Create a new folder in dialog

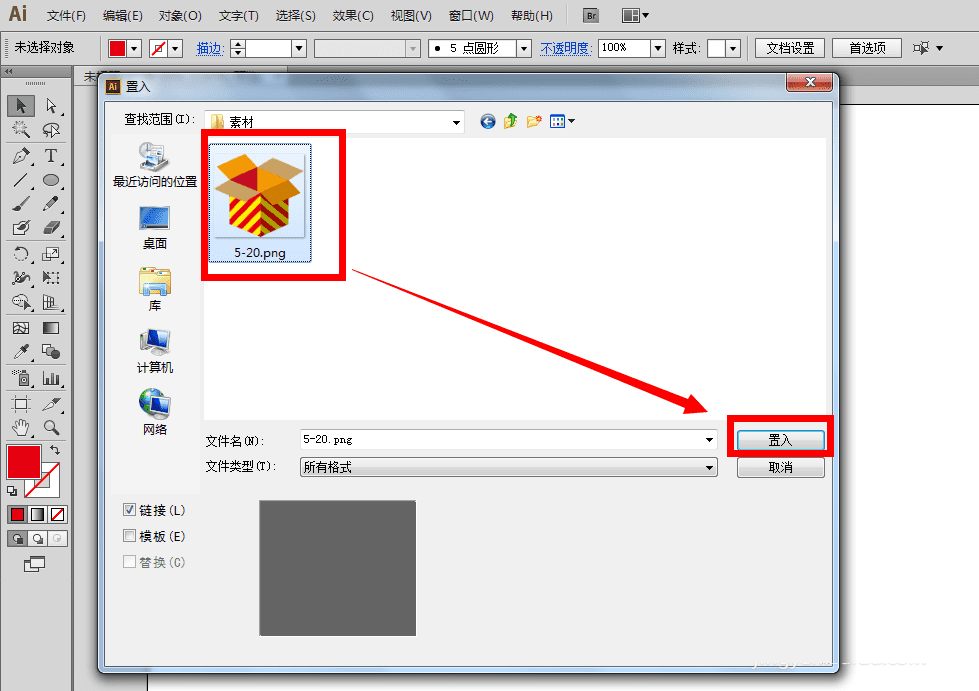pyautogui.click(x=534, y=121)
